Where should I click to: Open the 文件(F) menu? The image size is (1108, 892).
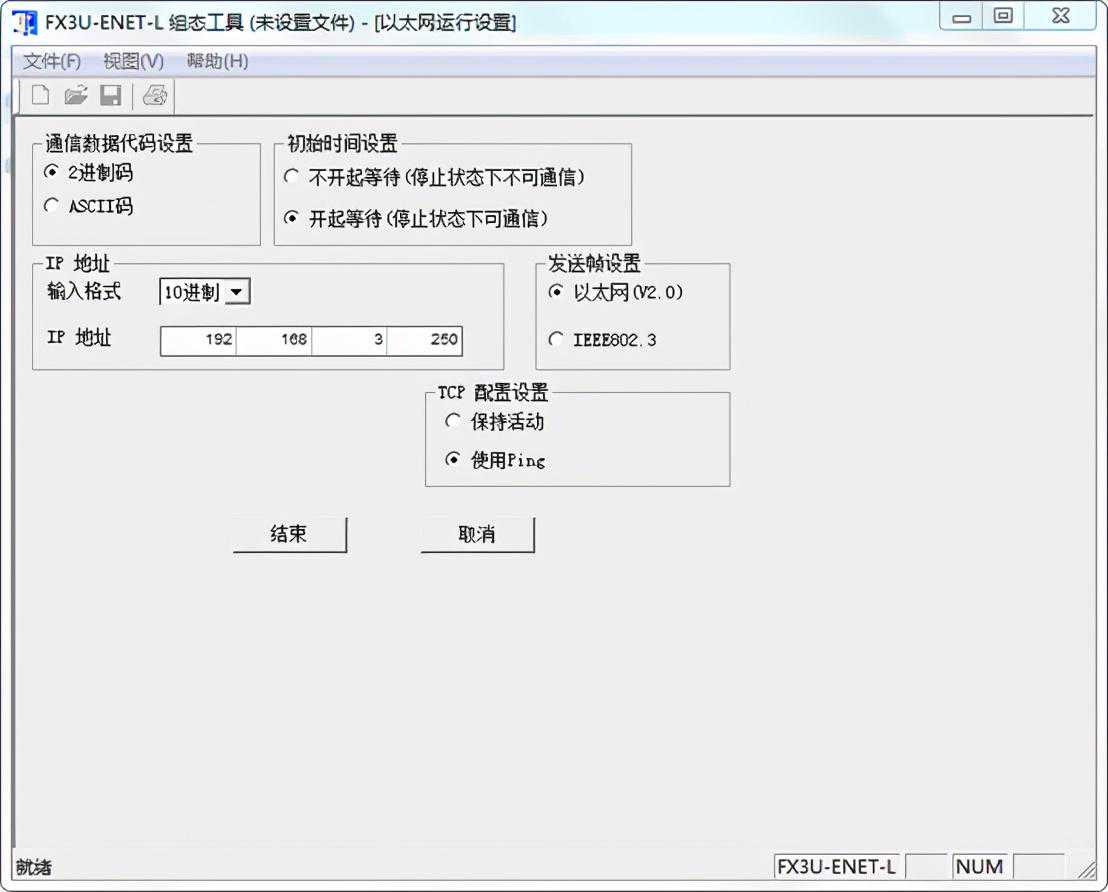coord(51,61)
